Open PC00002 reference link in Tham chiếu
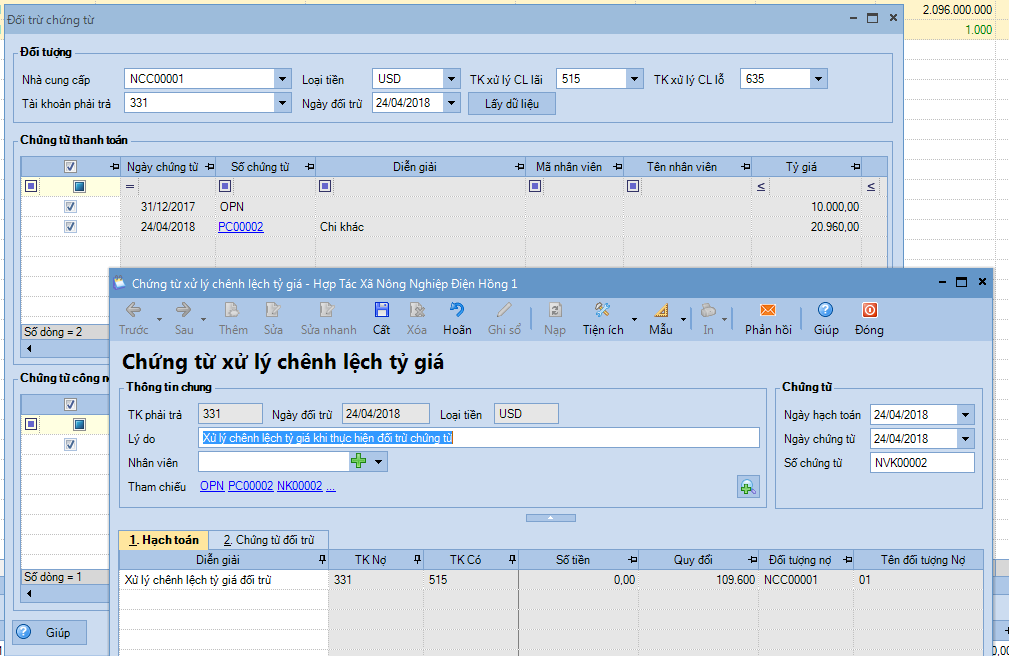 tap(250, 486)
